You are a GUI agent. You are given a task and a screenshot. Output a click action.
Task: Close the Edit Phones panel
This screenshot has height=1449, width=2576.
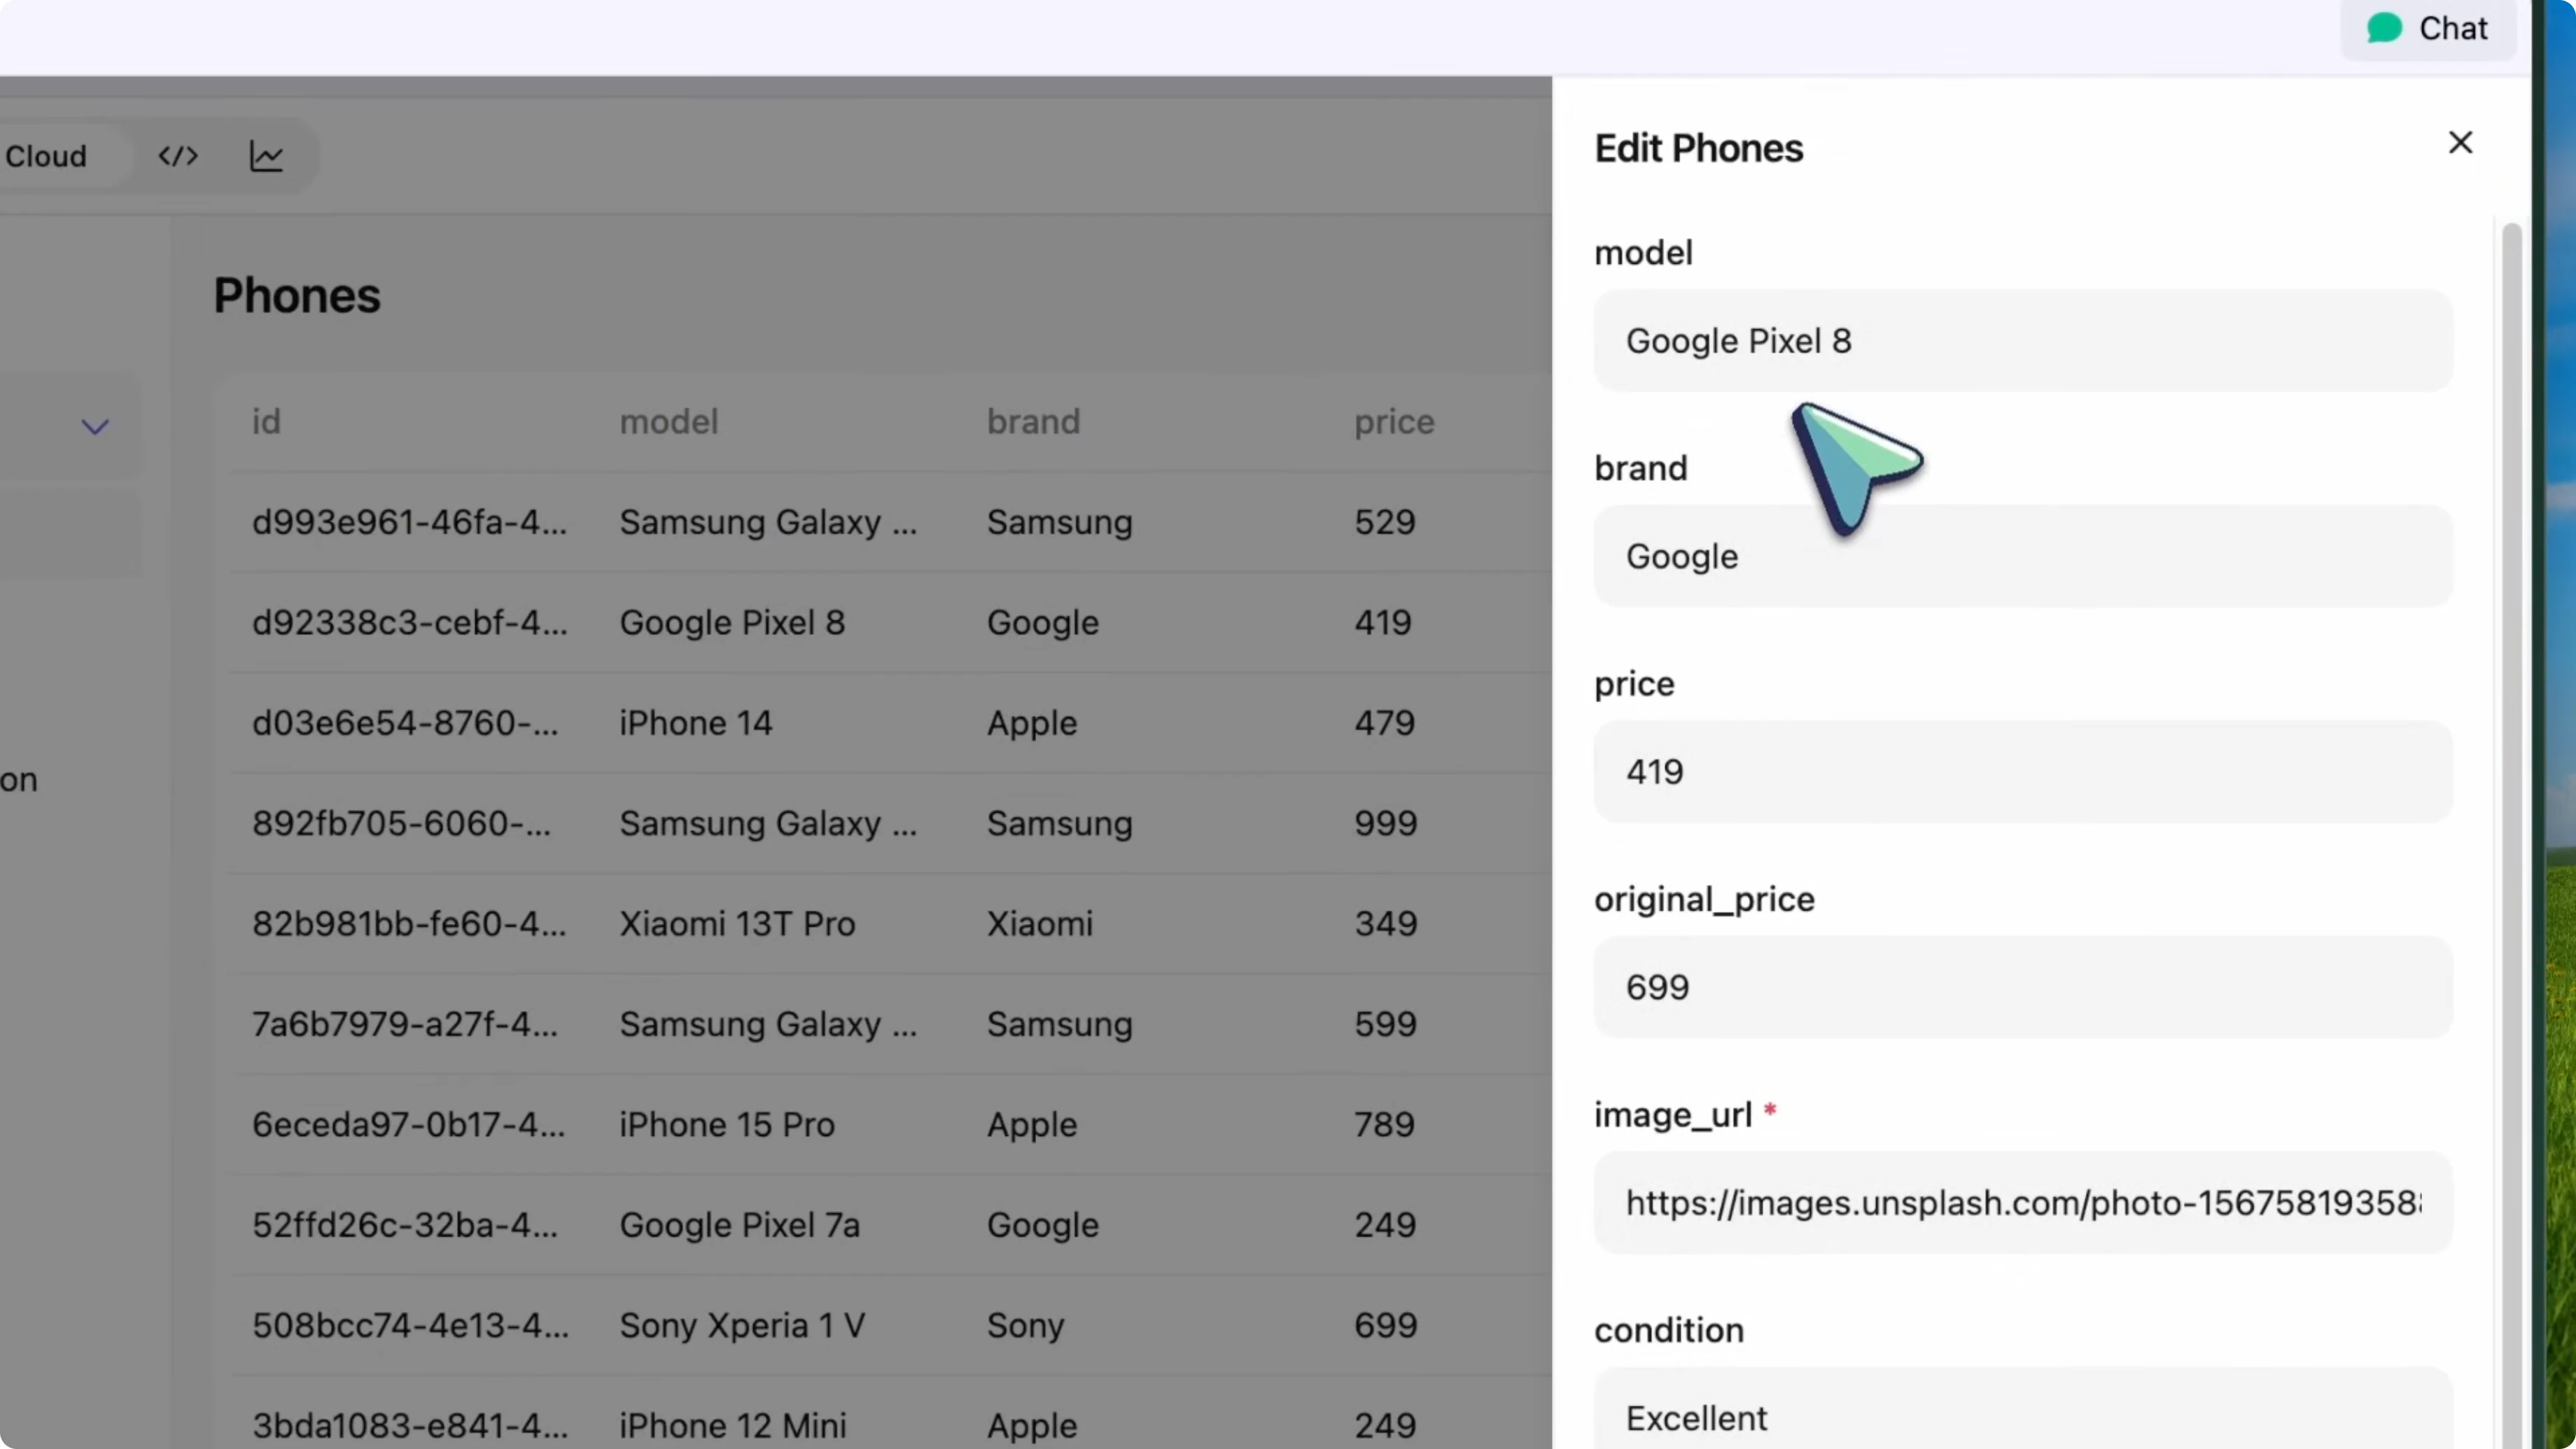coord(2460,142)
